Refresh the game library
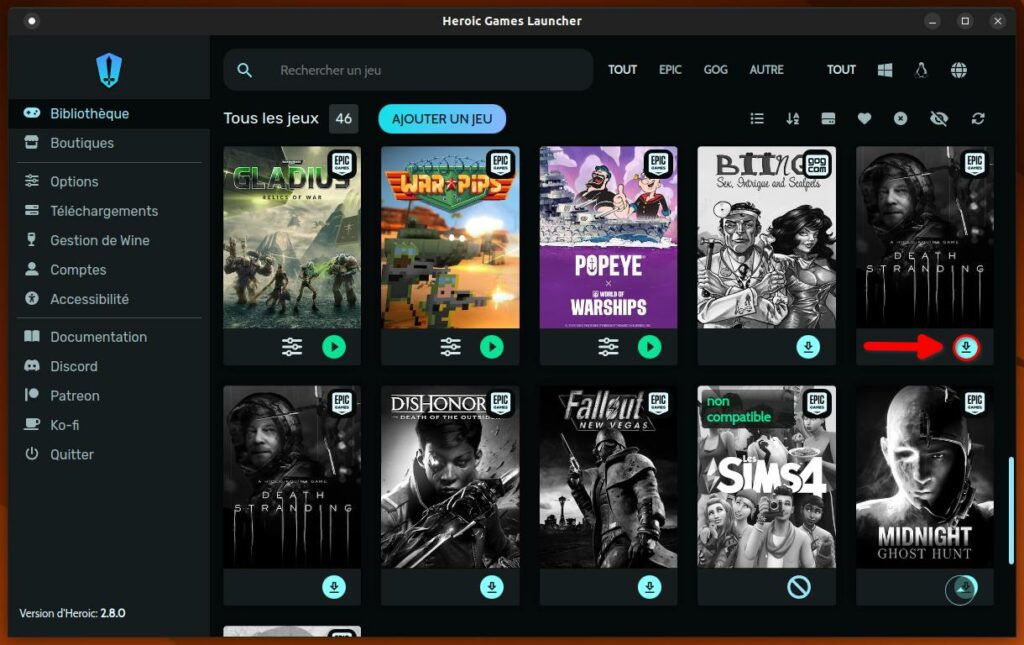This screenshot has width=1024, height=645. point(977,119)
